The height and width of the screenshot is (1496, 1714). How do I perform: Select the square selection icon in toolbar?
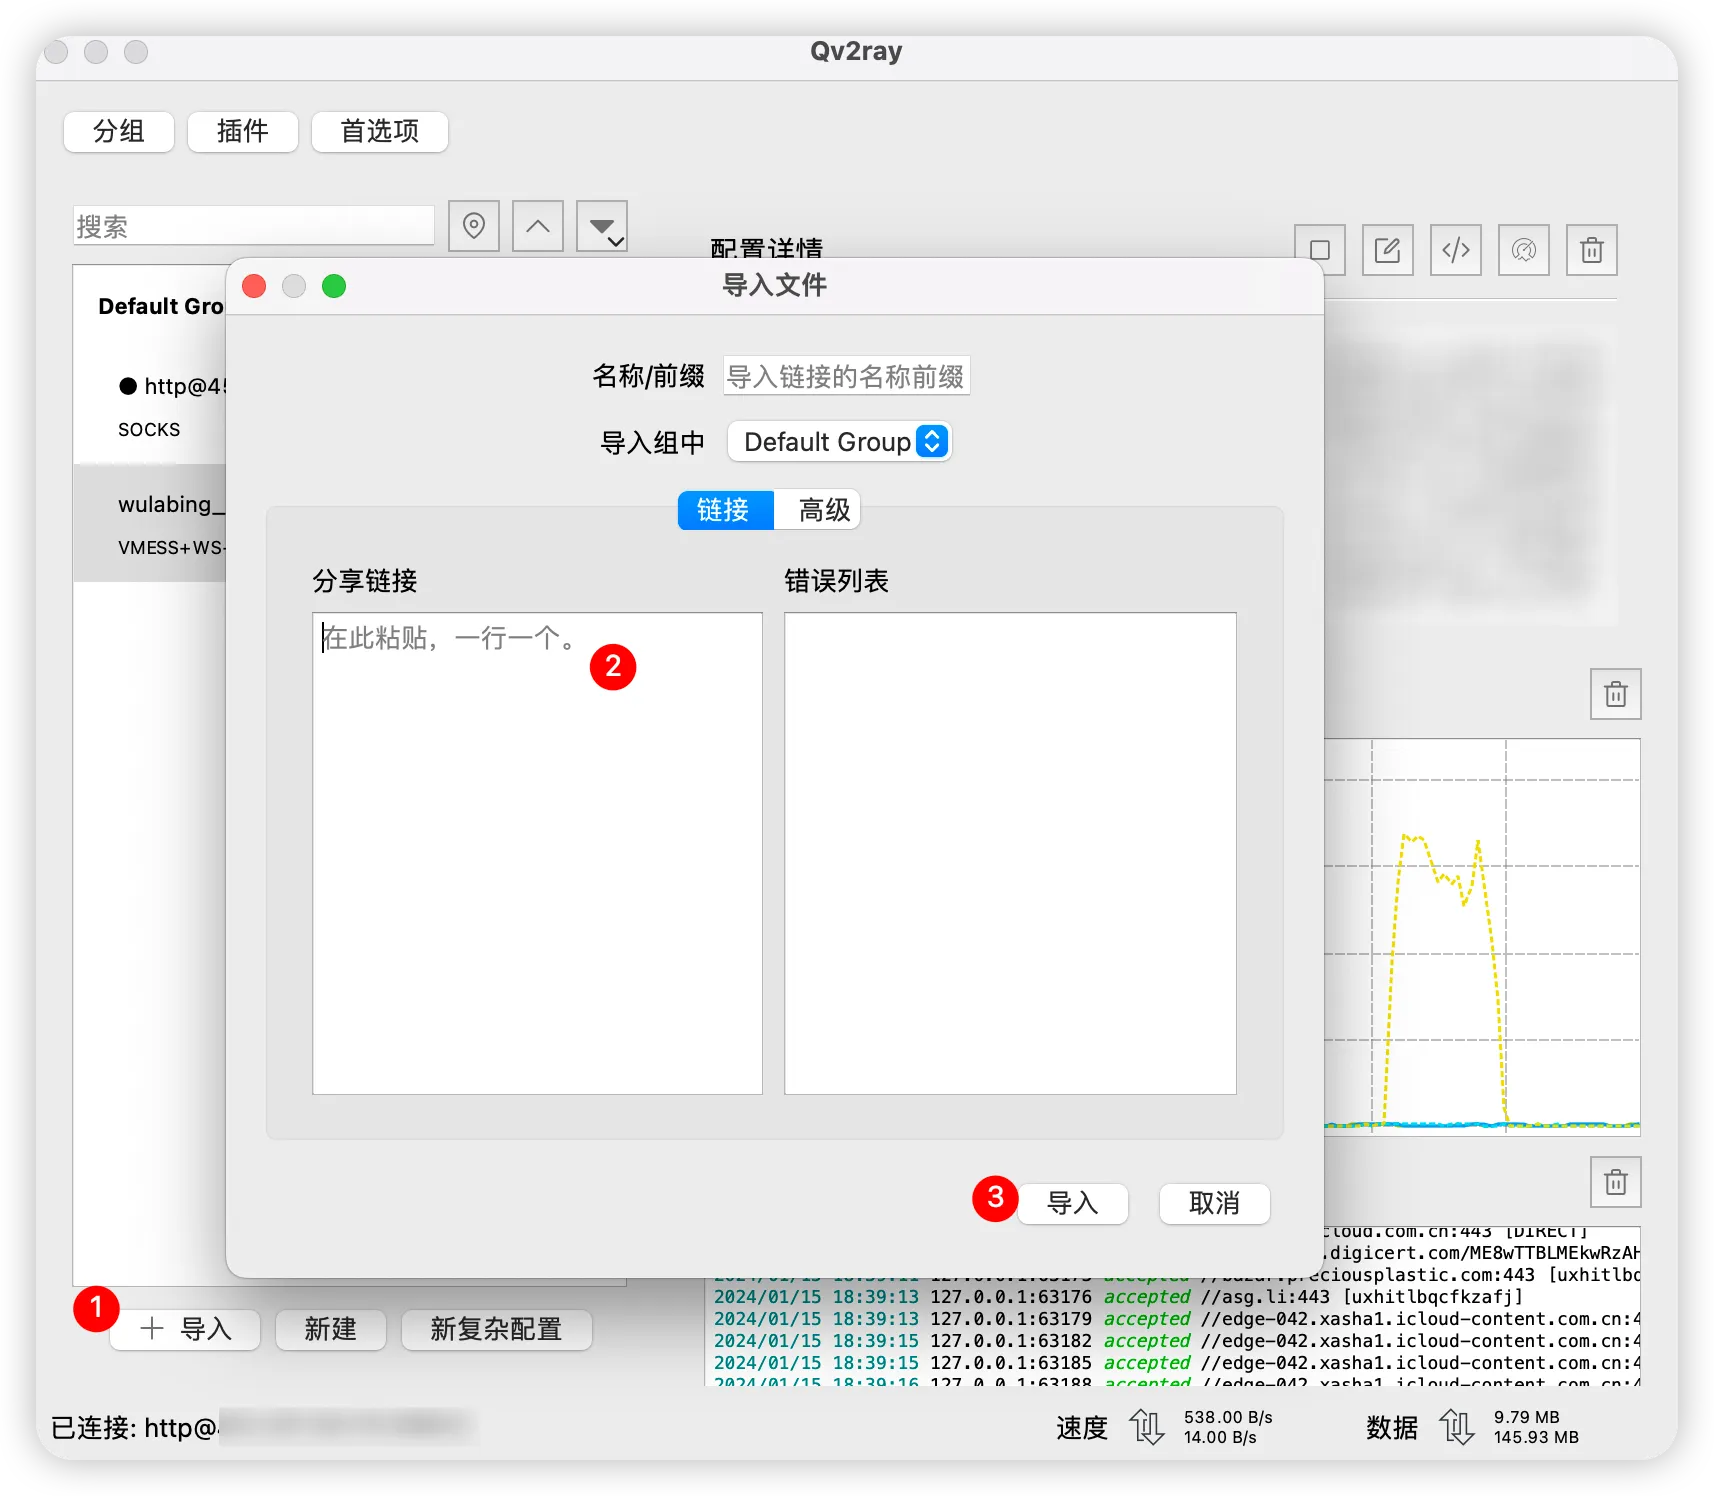[x=1321, y=250]
